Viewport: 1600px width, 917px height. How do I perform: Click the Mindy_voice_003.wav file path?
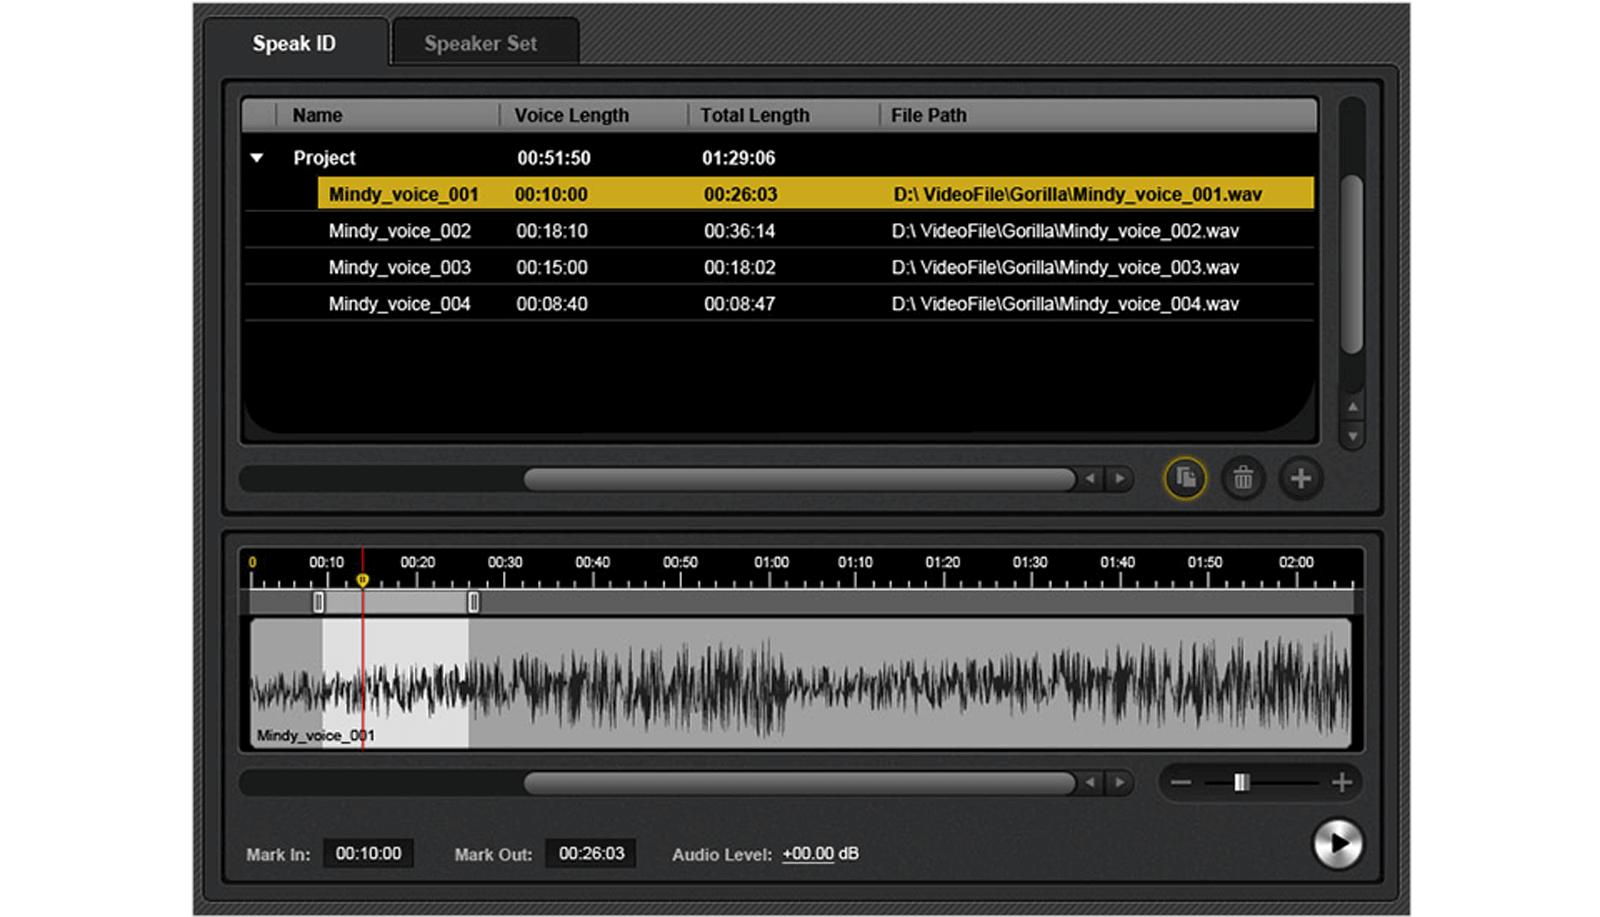1065,268
